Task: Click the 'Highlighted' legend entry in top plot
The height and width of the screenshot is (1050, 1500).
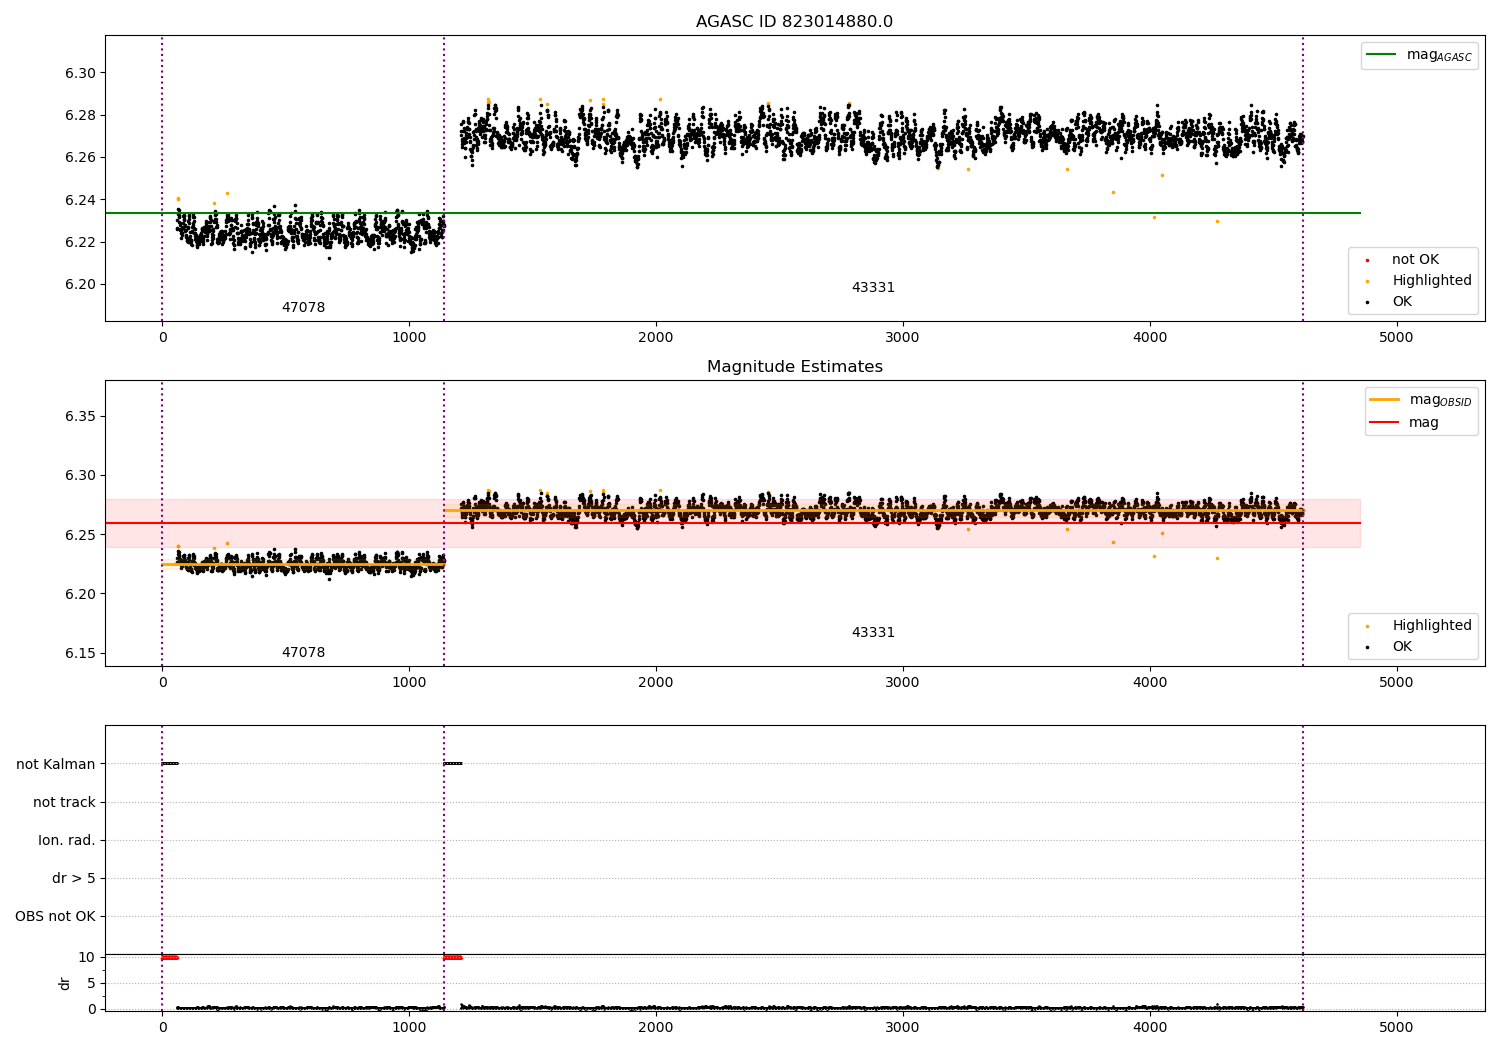Action: coord(1431,281)
